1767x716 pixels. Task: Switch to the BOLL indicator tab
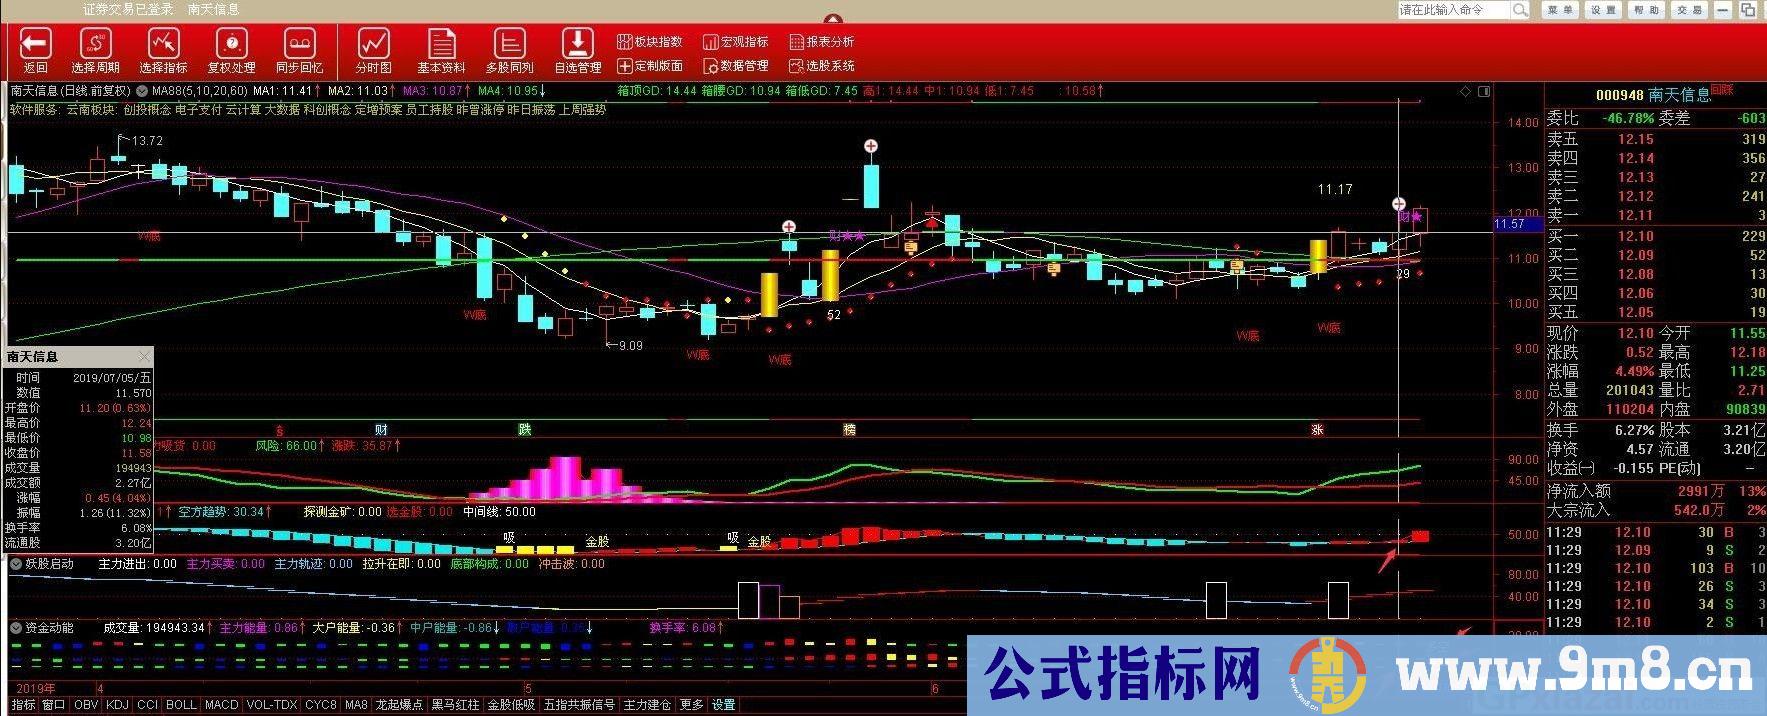(182, 705)
